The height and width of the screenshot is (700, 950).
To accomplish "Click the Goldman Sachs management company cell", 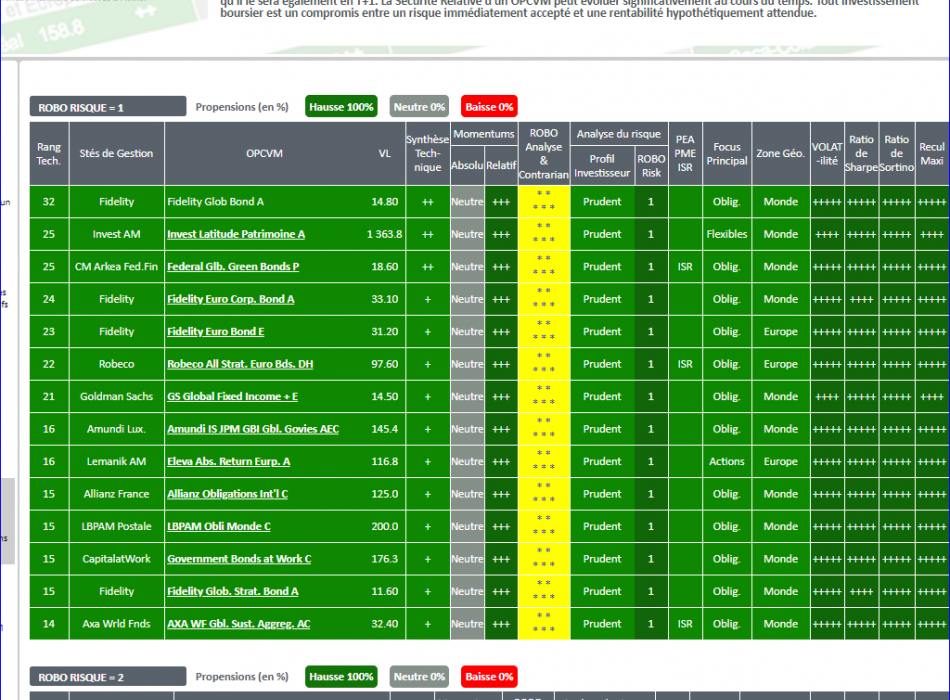I will (x=116, y=396).
